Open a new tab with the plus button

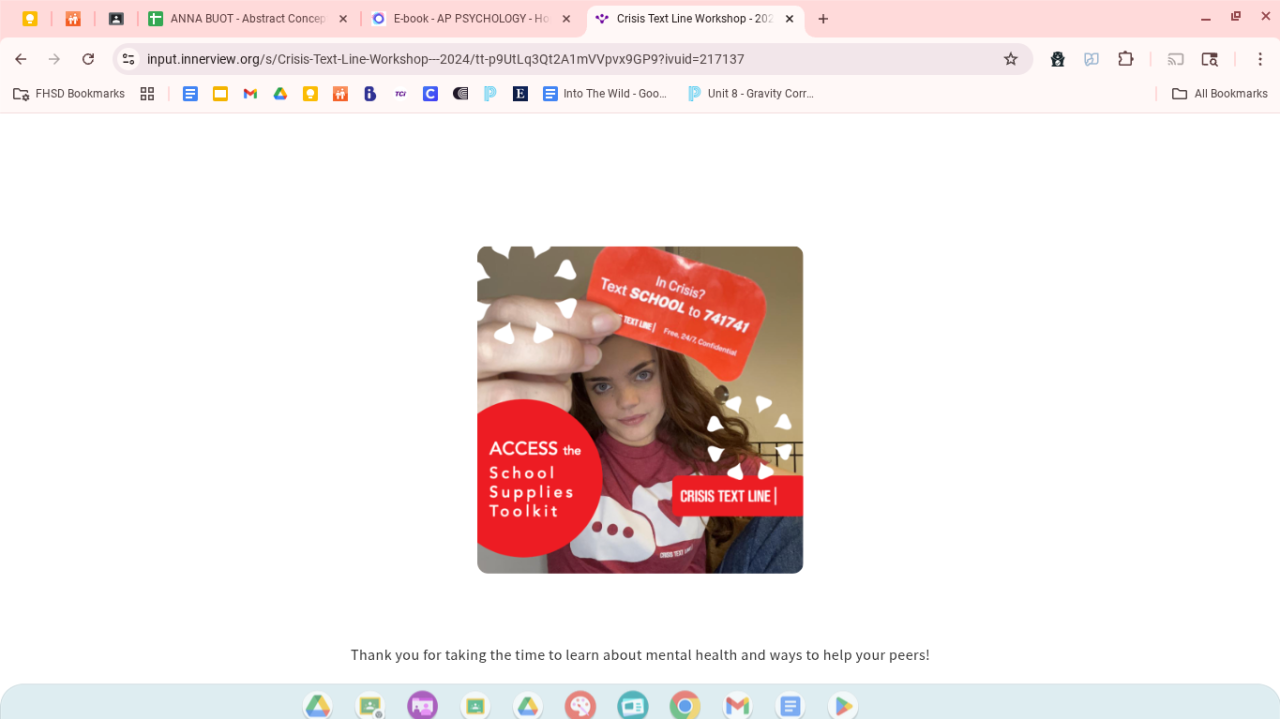click(x=823, y=19)
